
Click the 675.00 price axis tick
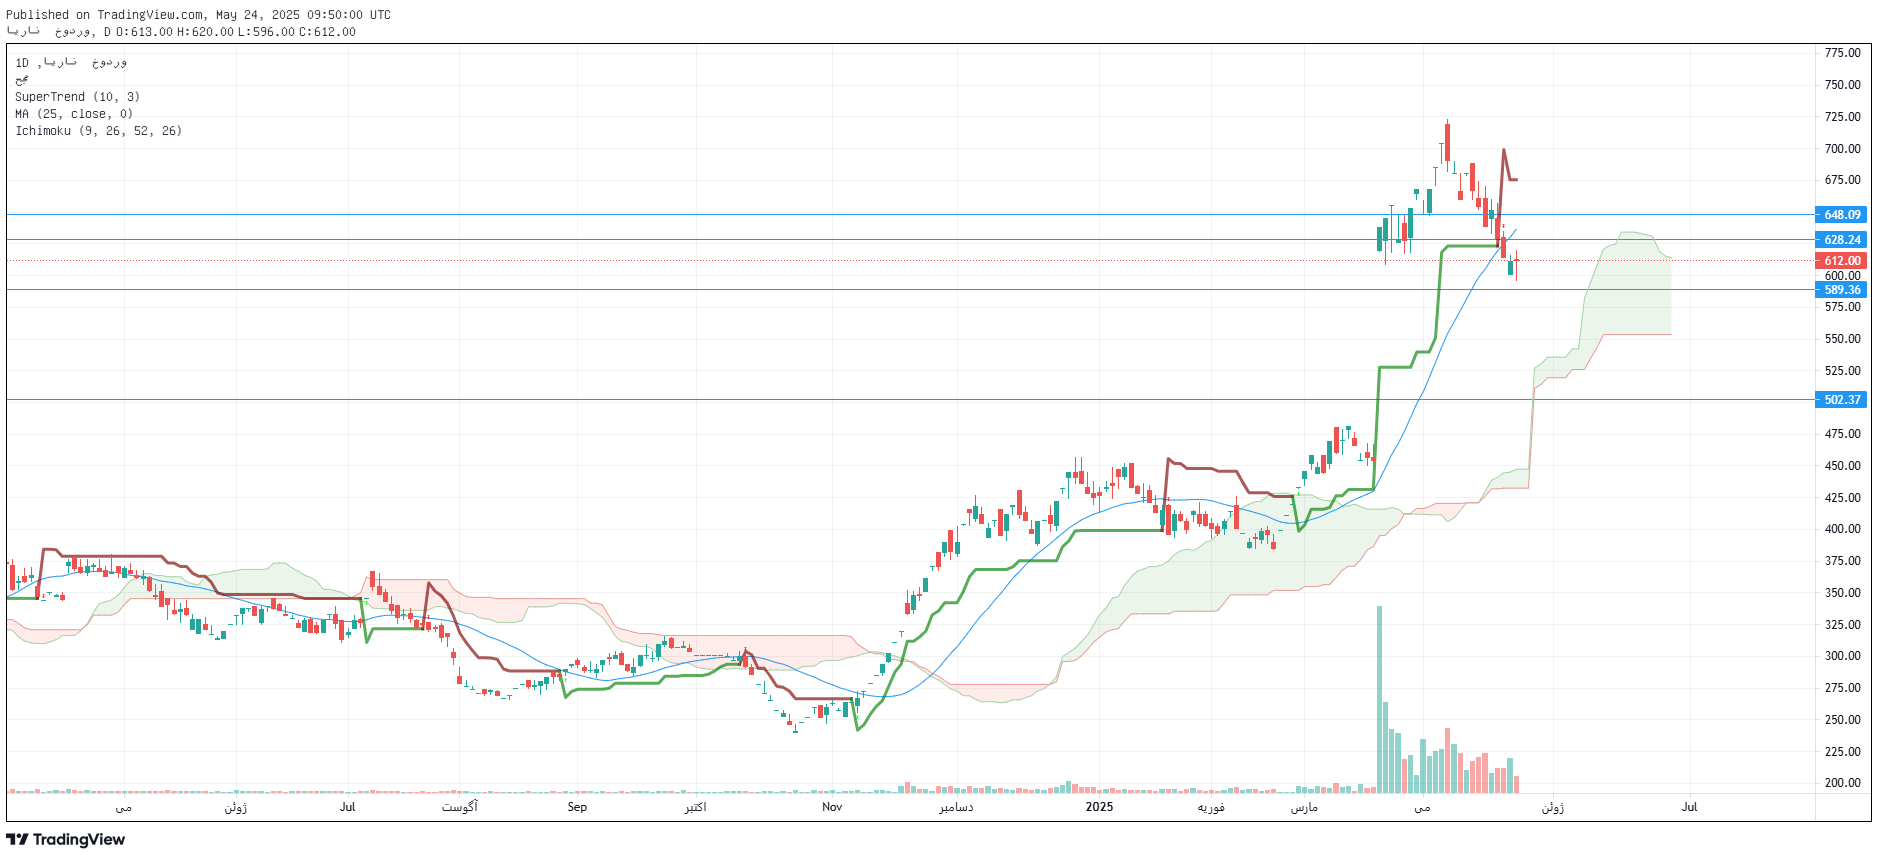pos(1842,180)
